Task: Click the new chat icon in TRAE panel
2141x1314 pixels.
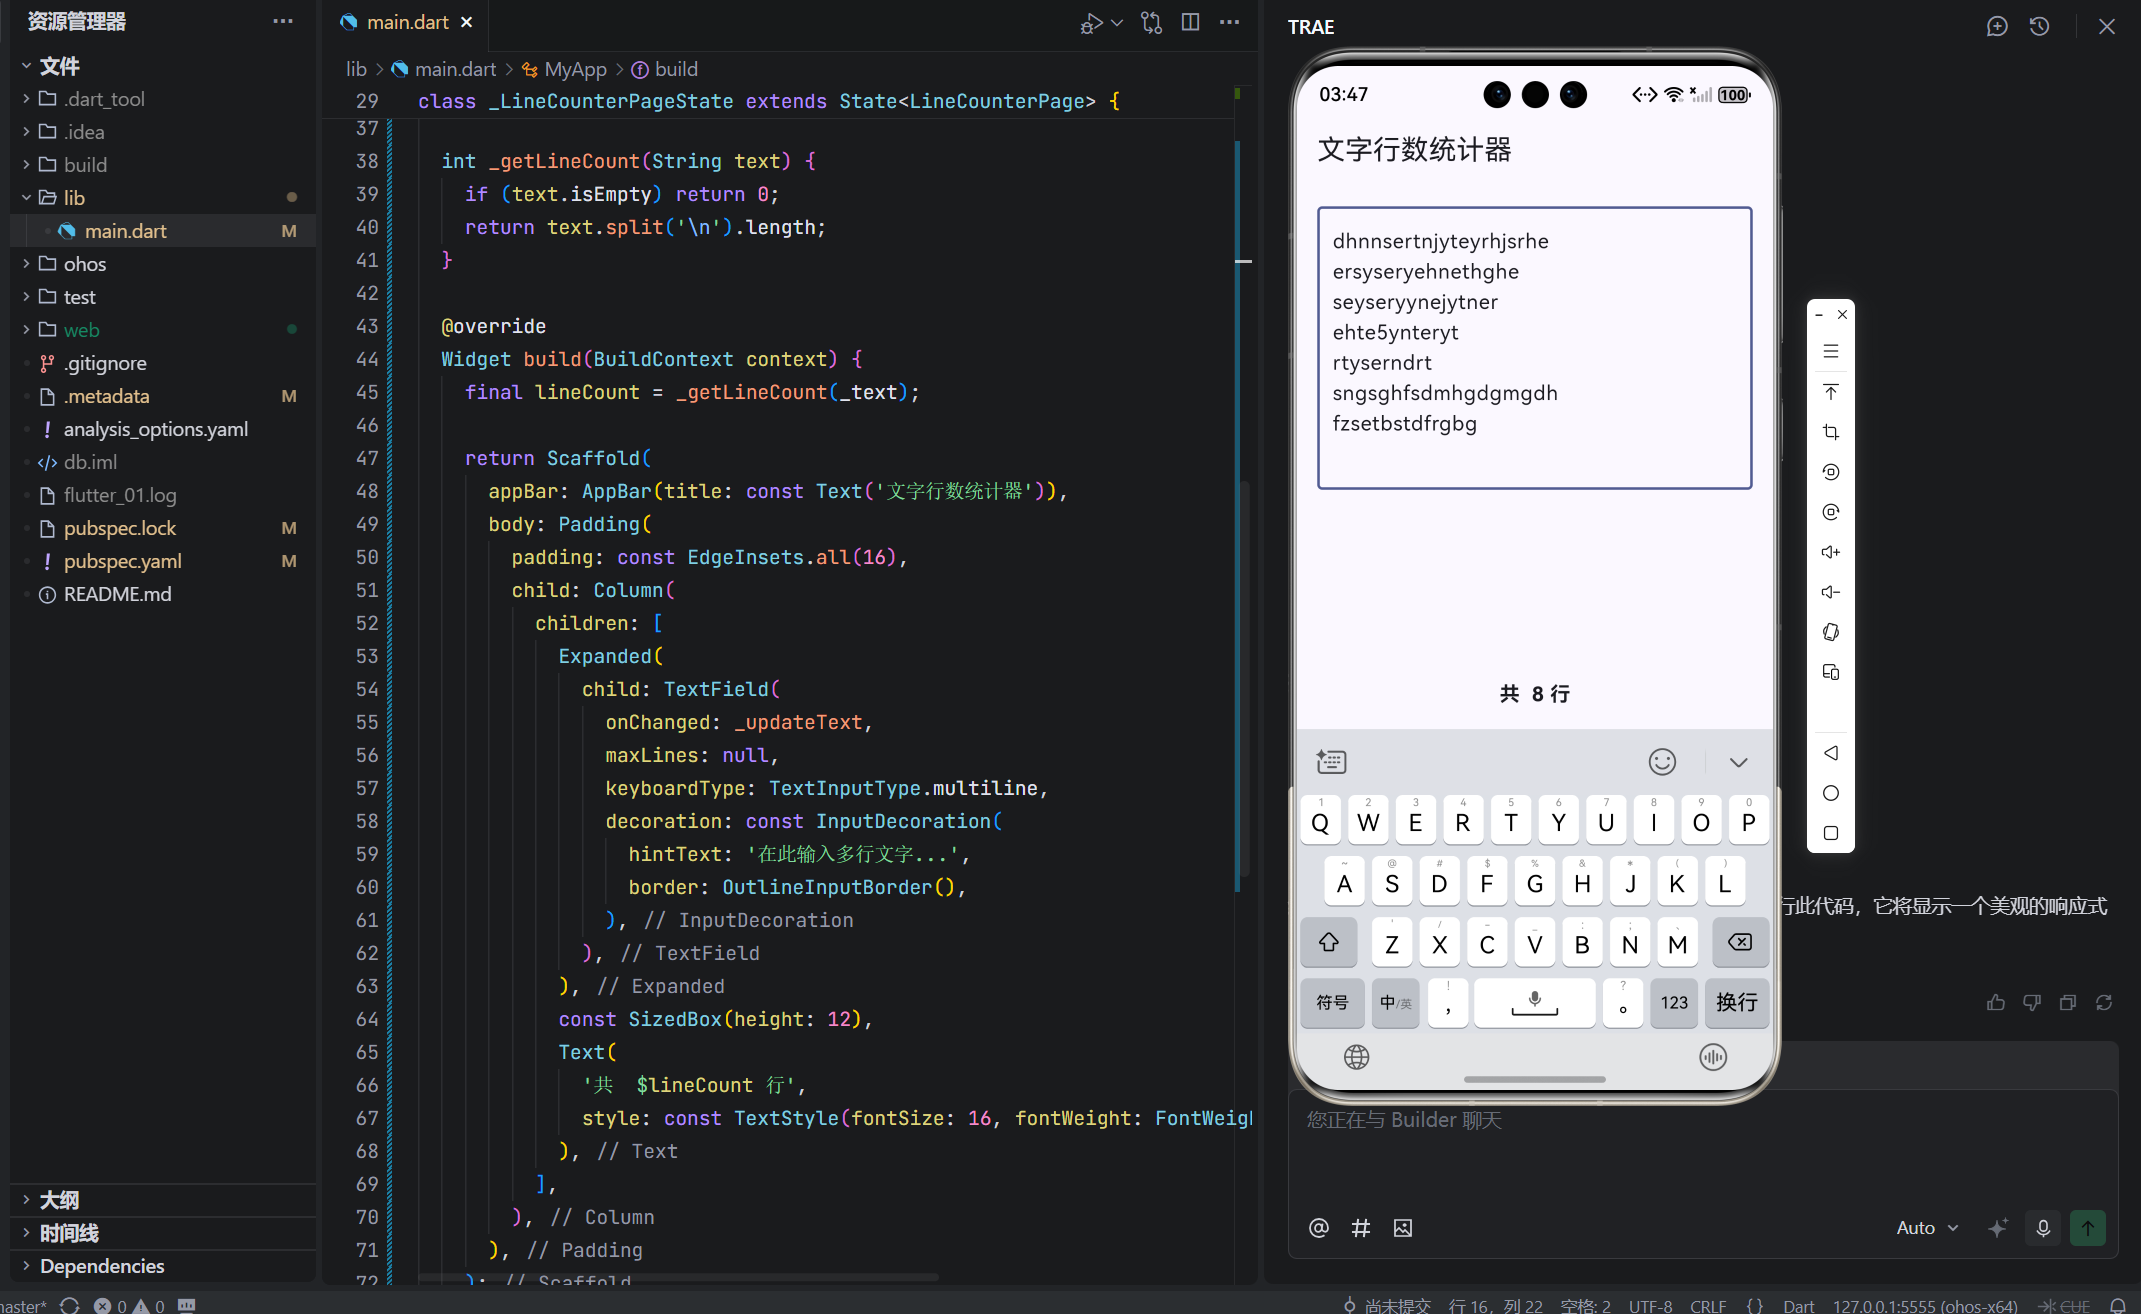Action: tap(1996, 27)
